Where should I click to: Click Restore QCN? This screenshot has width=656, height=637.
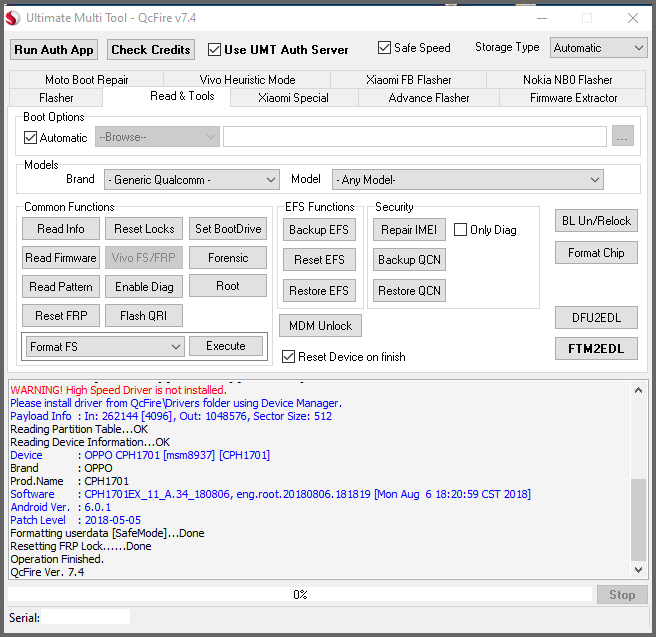(409, 291)
